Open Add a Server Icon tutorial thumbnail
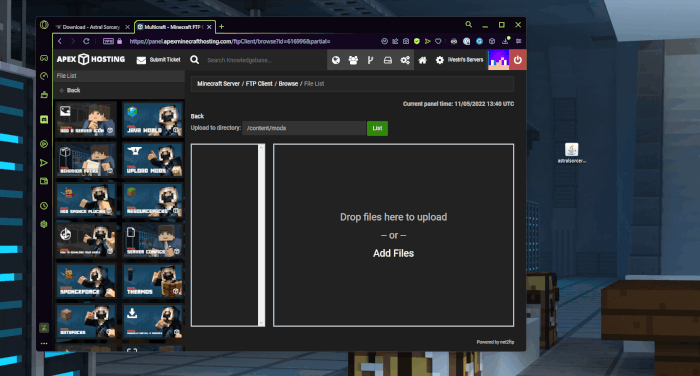 click(x=87, y=119)
